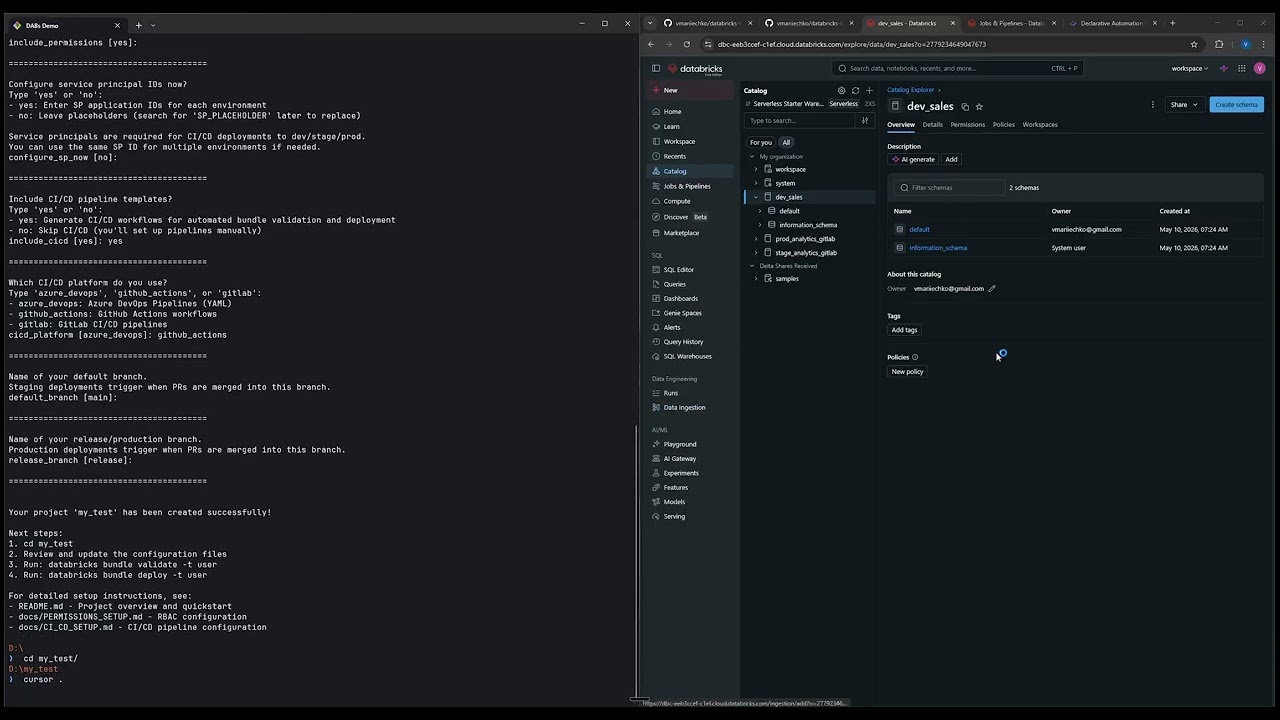Bookmark this page in Chrome
This screenshot has height=720, width=1280.
[x=1194, y=44]
